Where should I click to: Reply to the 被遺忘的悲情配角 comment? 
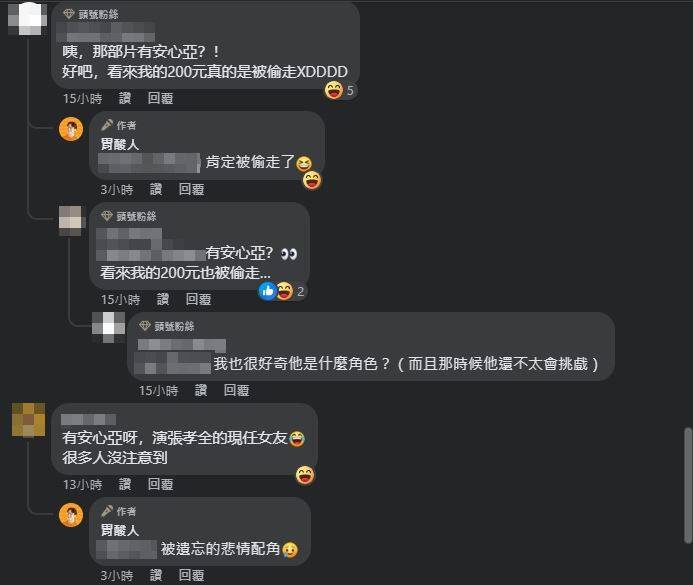[x=191, y=575]
